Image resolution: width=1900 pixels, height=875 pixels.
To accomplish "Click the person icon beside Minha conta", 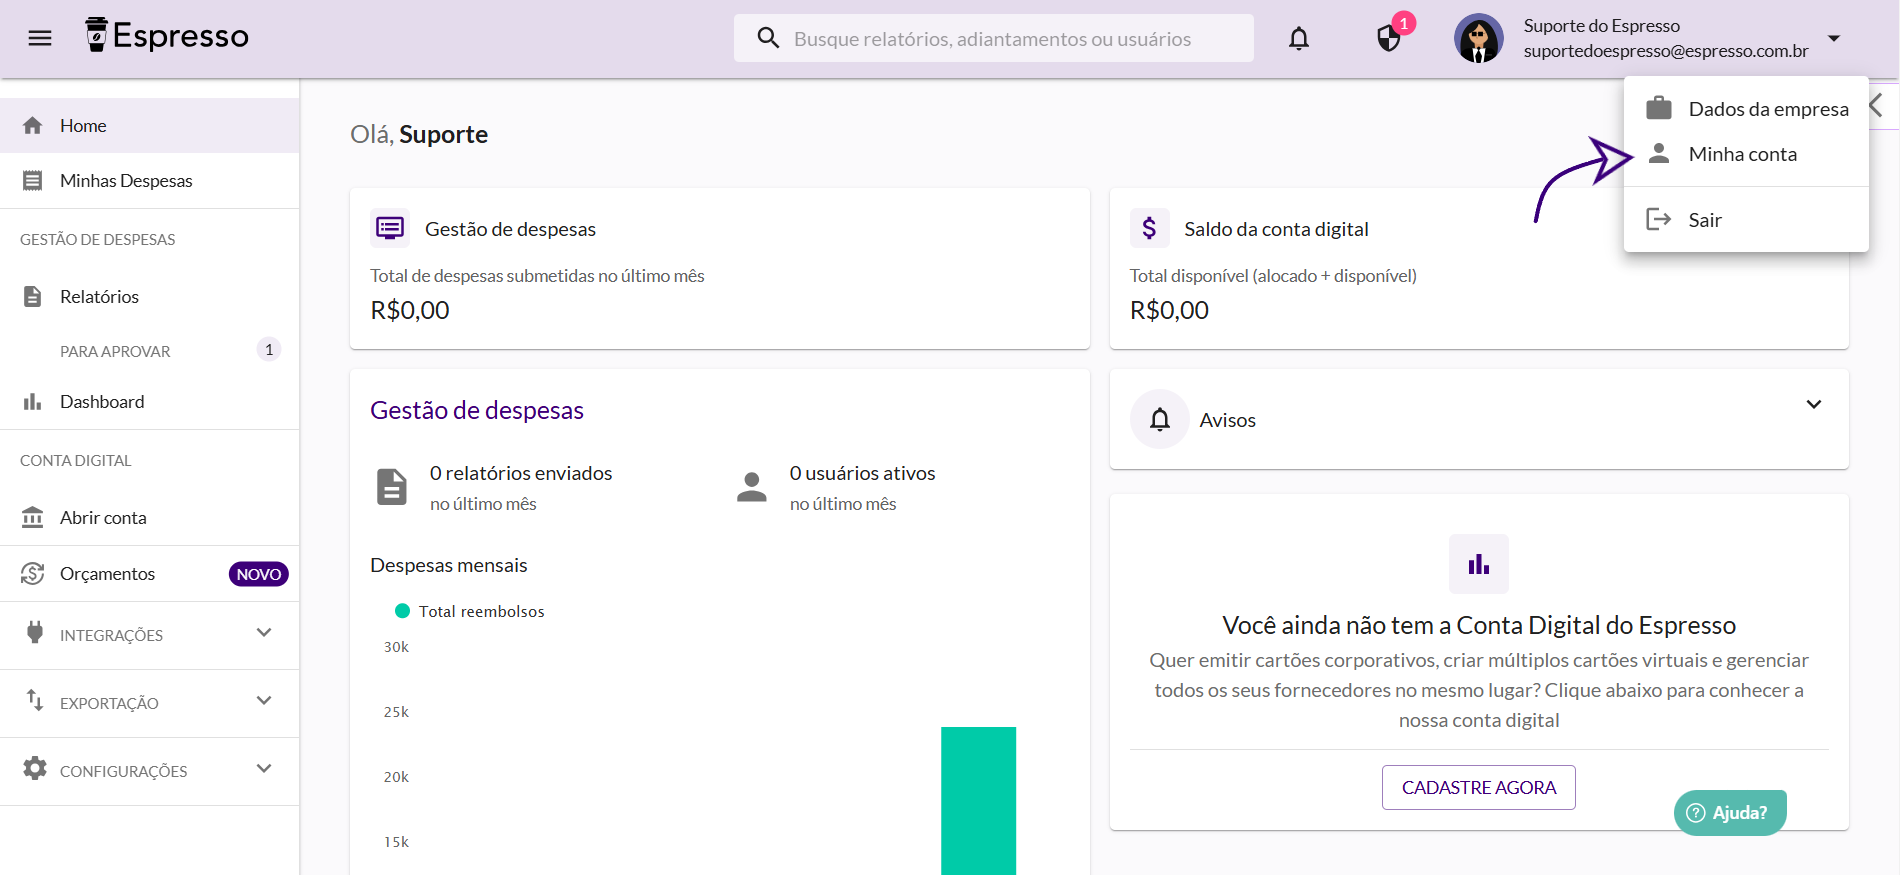I will pyautogui.click(x=1659, y=153).
